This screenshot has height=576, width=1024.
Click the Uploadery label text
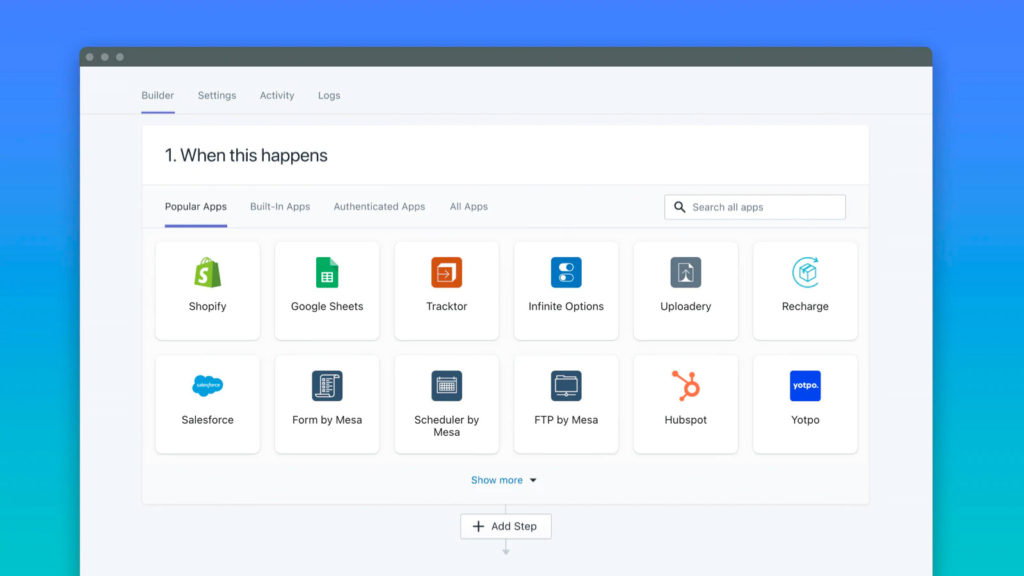[686, 306]
